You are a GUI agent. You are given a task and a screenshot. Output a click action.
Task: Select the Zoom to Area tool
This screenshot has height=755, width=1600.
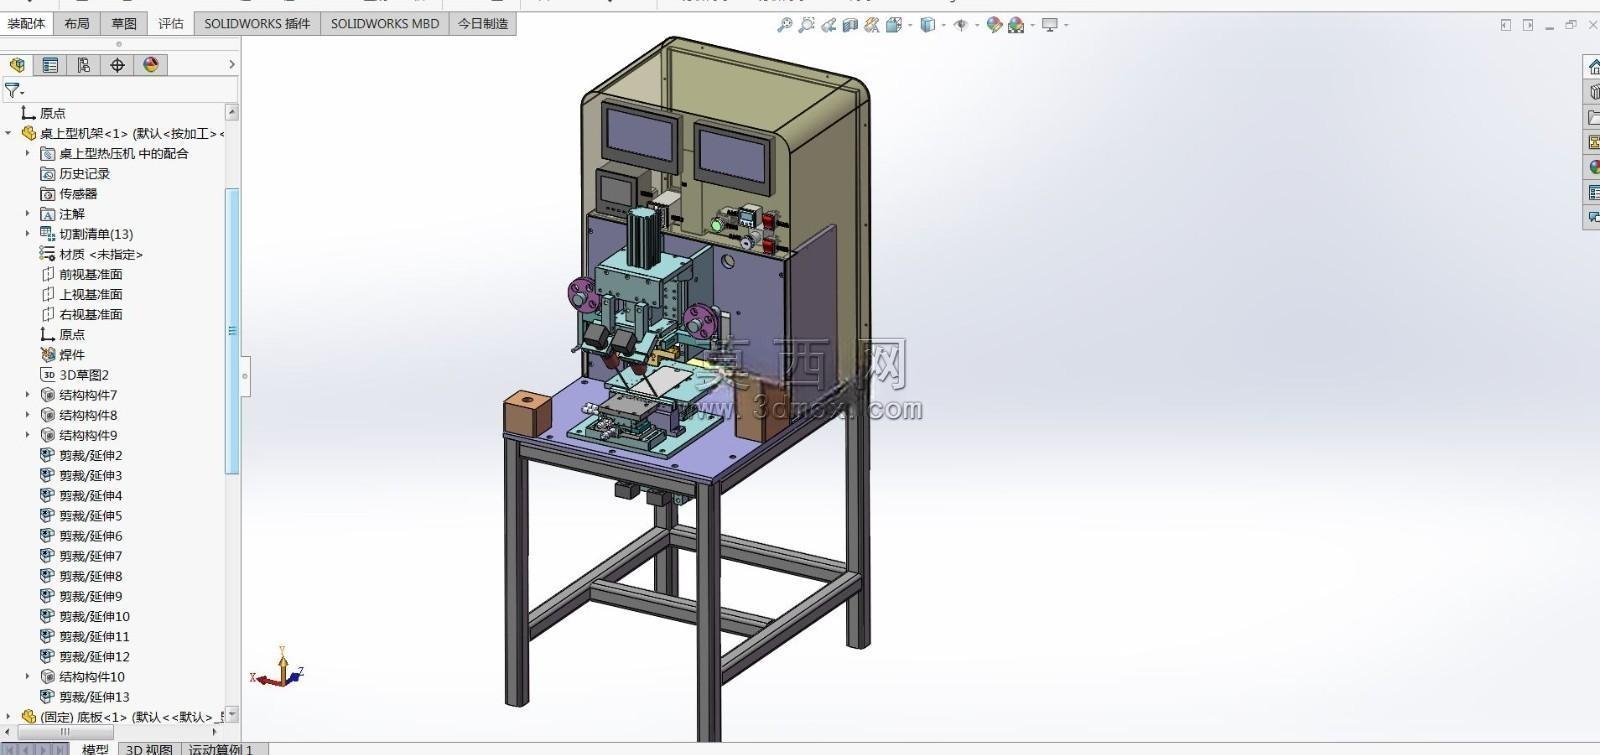tap(807, 25)
